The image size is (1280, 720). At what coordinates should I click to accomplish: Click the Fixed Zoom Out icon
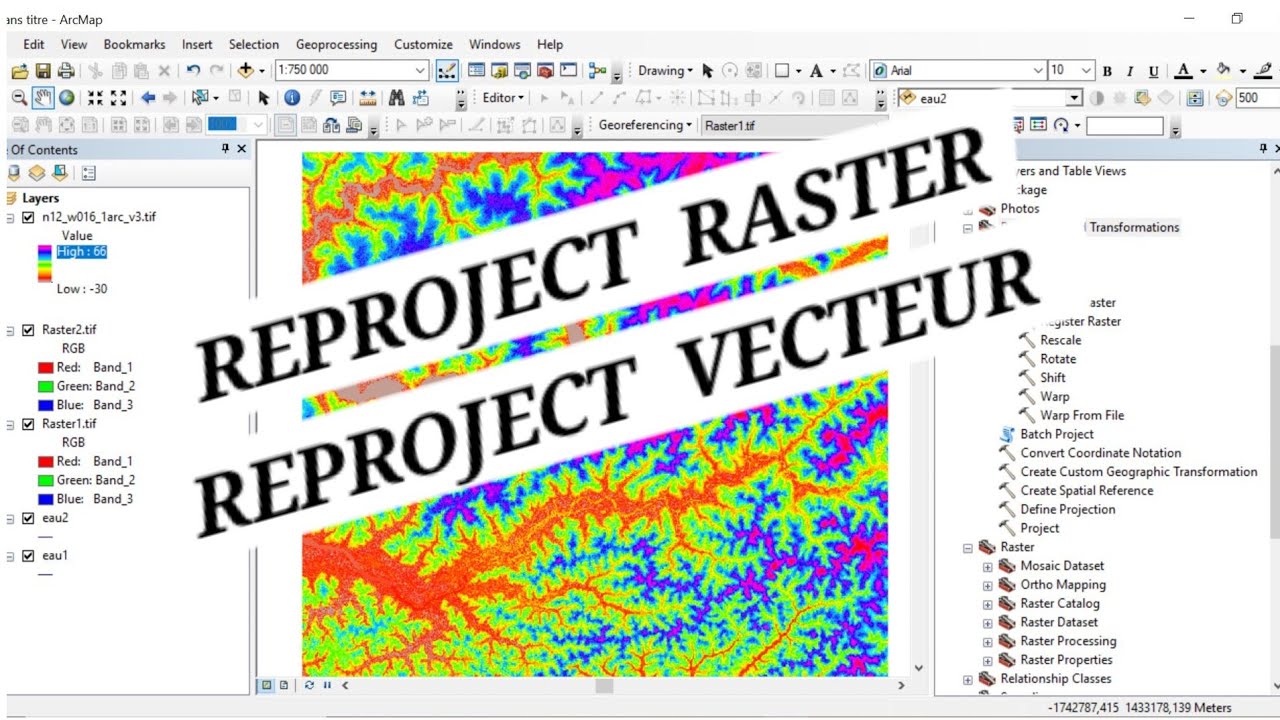[118, 98]
